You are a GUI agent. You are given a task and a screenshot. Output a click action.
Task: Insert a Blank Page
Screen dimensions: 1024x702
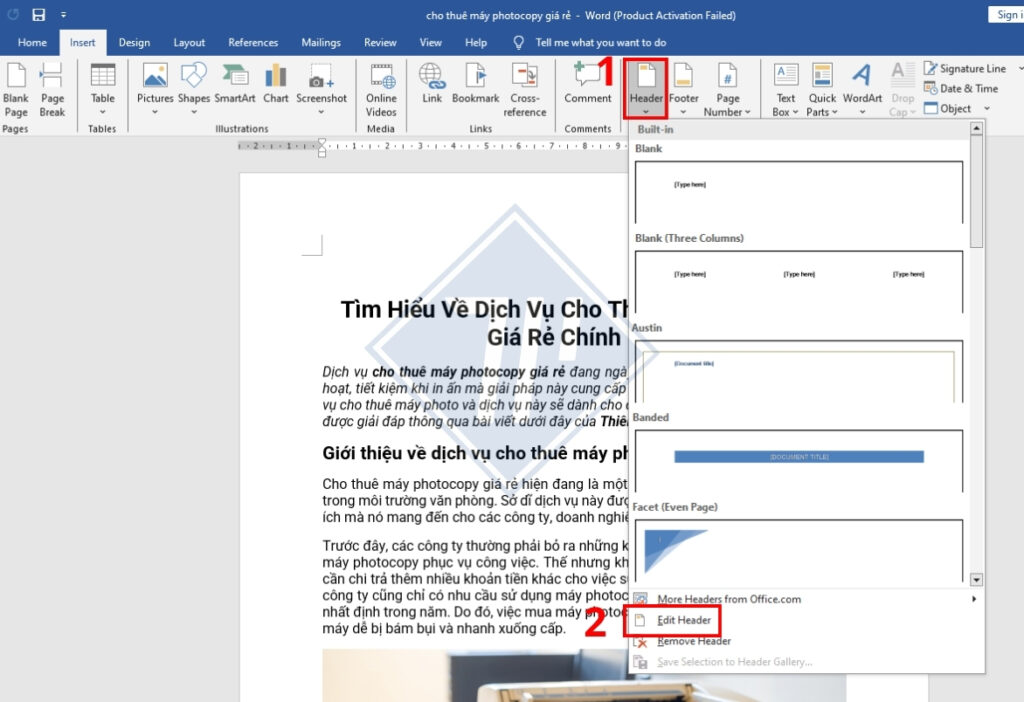click(16, 90)
